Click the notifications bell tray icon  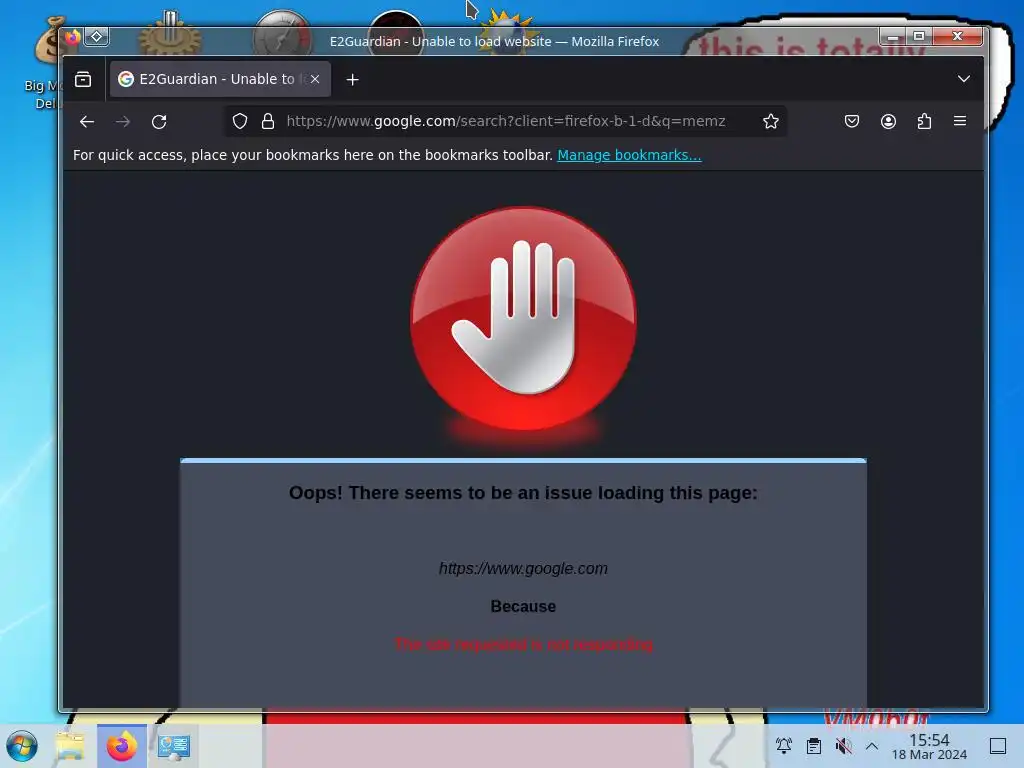tap(784, 745)
